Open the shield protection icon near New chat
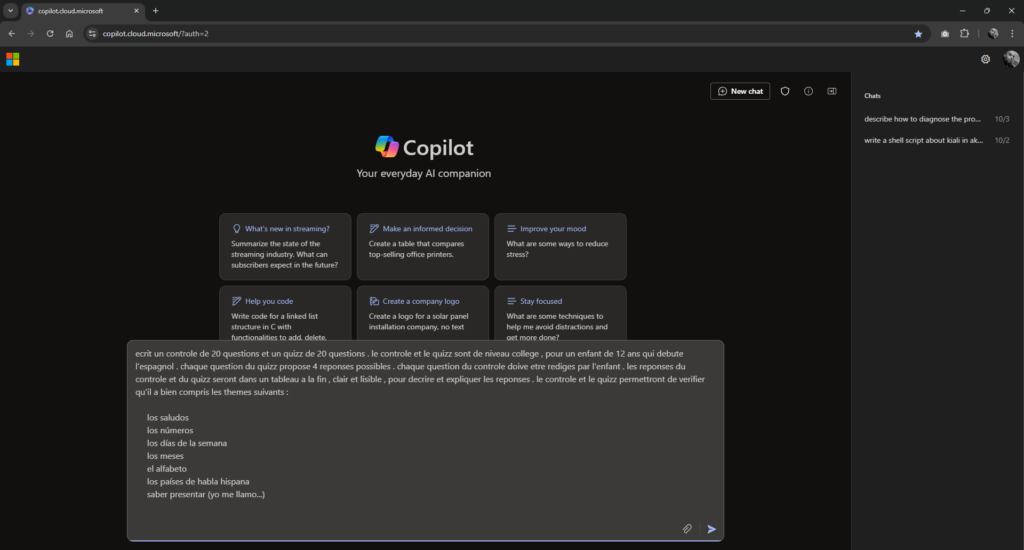 [785, 91]
